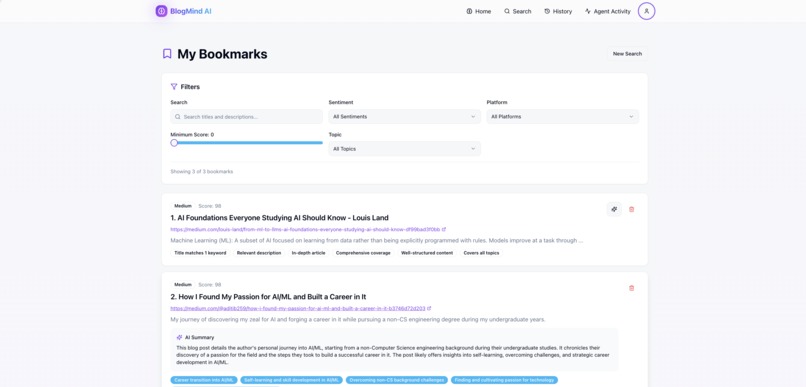
Task: Click Medium badge on How I Found My Passion bookmark
Action: (182, 284)
